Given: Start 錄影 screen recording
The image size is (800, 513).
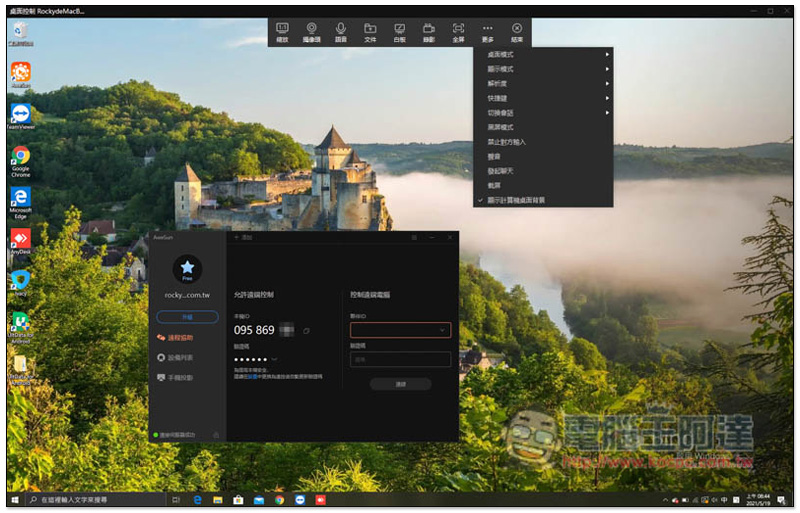Looking at the screenshot, I should pyautogui.click(x=429, y=31).
